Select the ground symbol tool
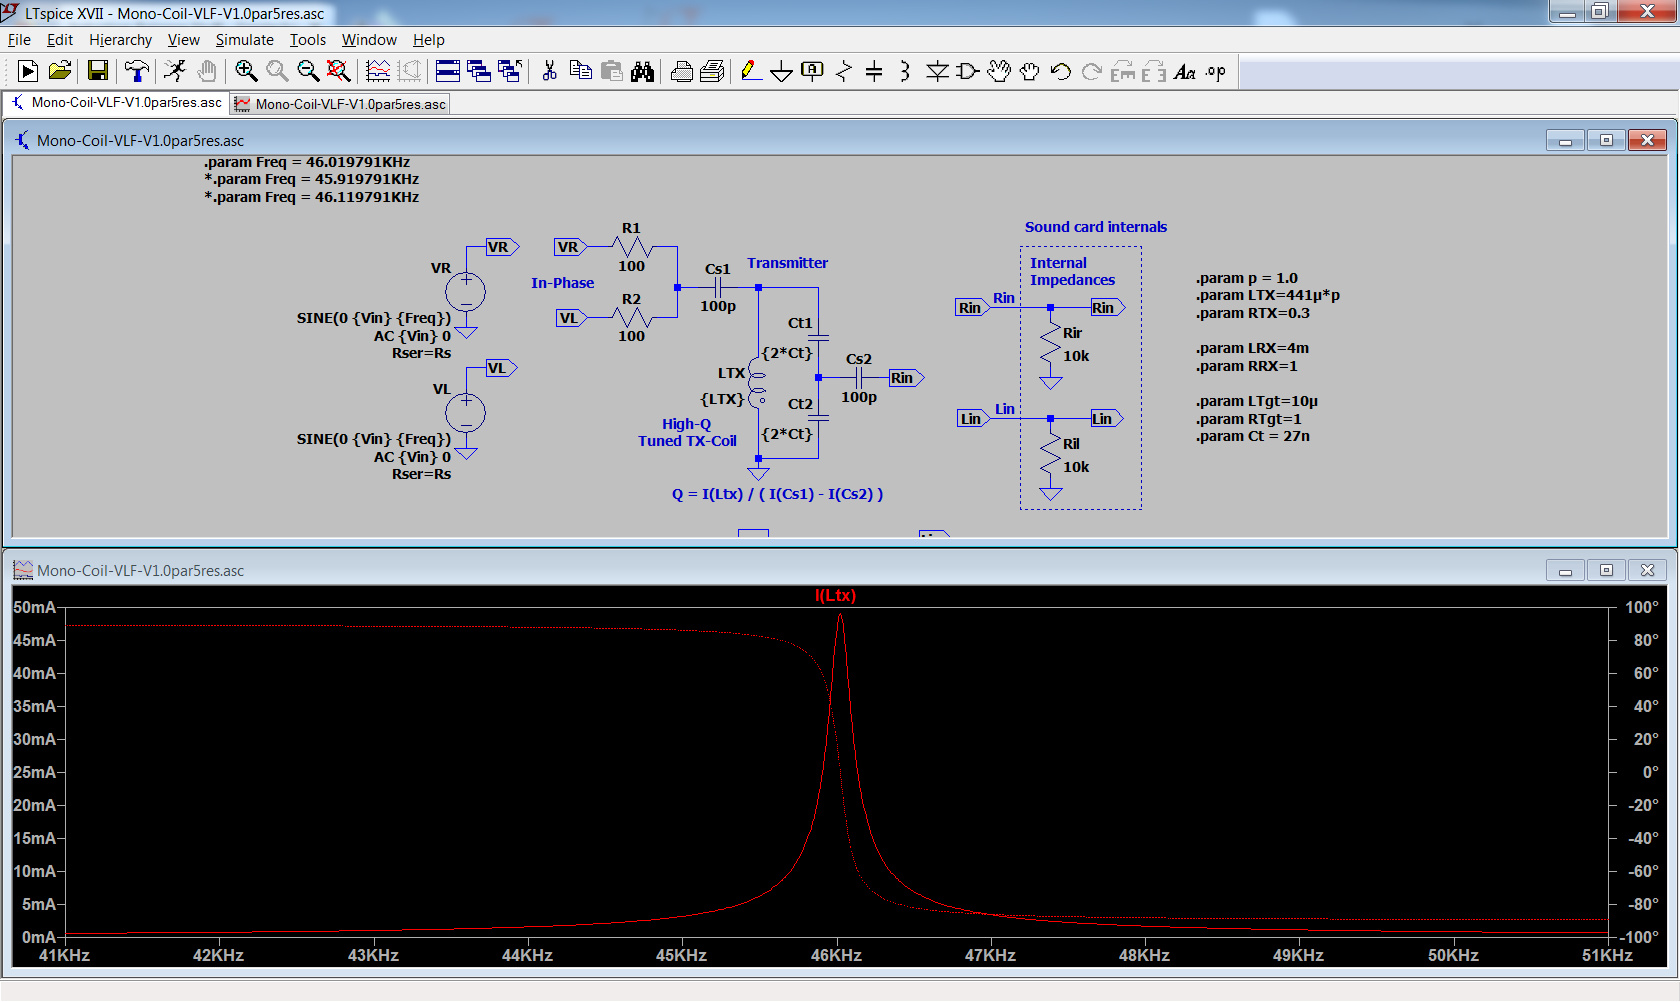 click(781, 71)
